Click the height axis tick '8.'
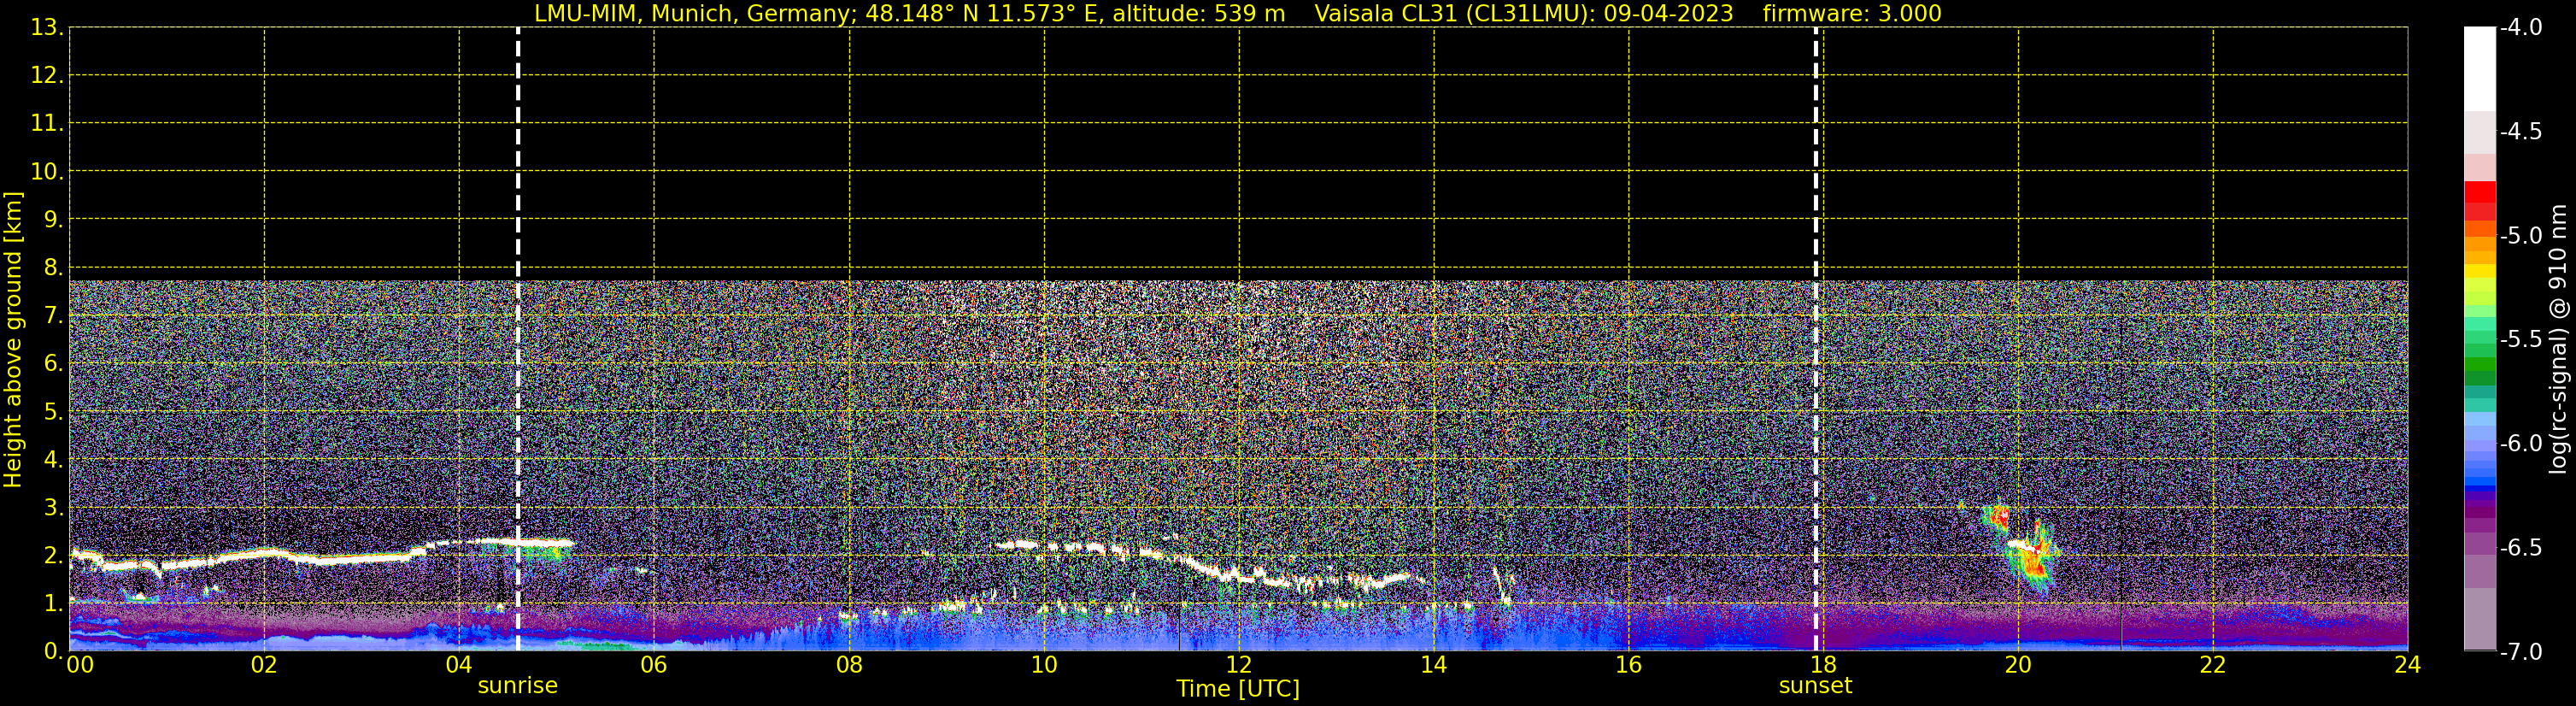Image resolution: width=2576 pixels, height=706 pixels. pyautogui.click(x=54, y=268)
